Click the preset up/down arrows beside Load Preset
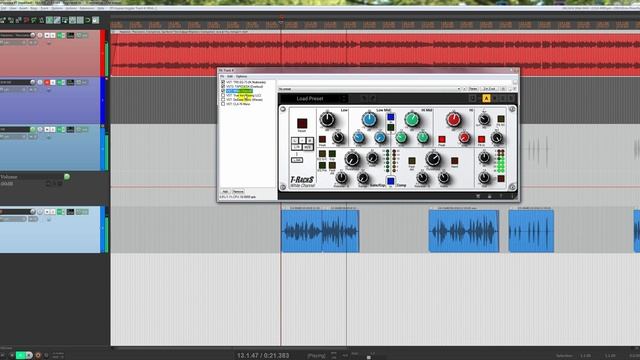640x360 pixels. (x=344, y=98)
